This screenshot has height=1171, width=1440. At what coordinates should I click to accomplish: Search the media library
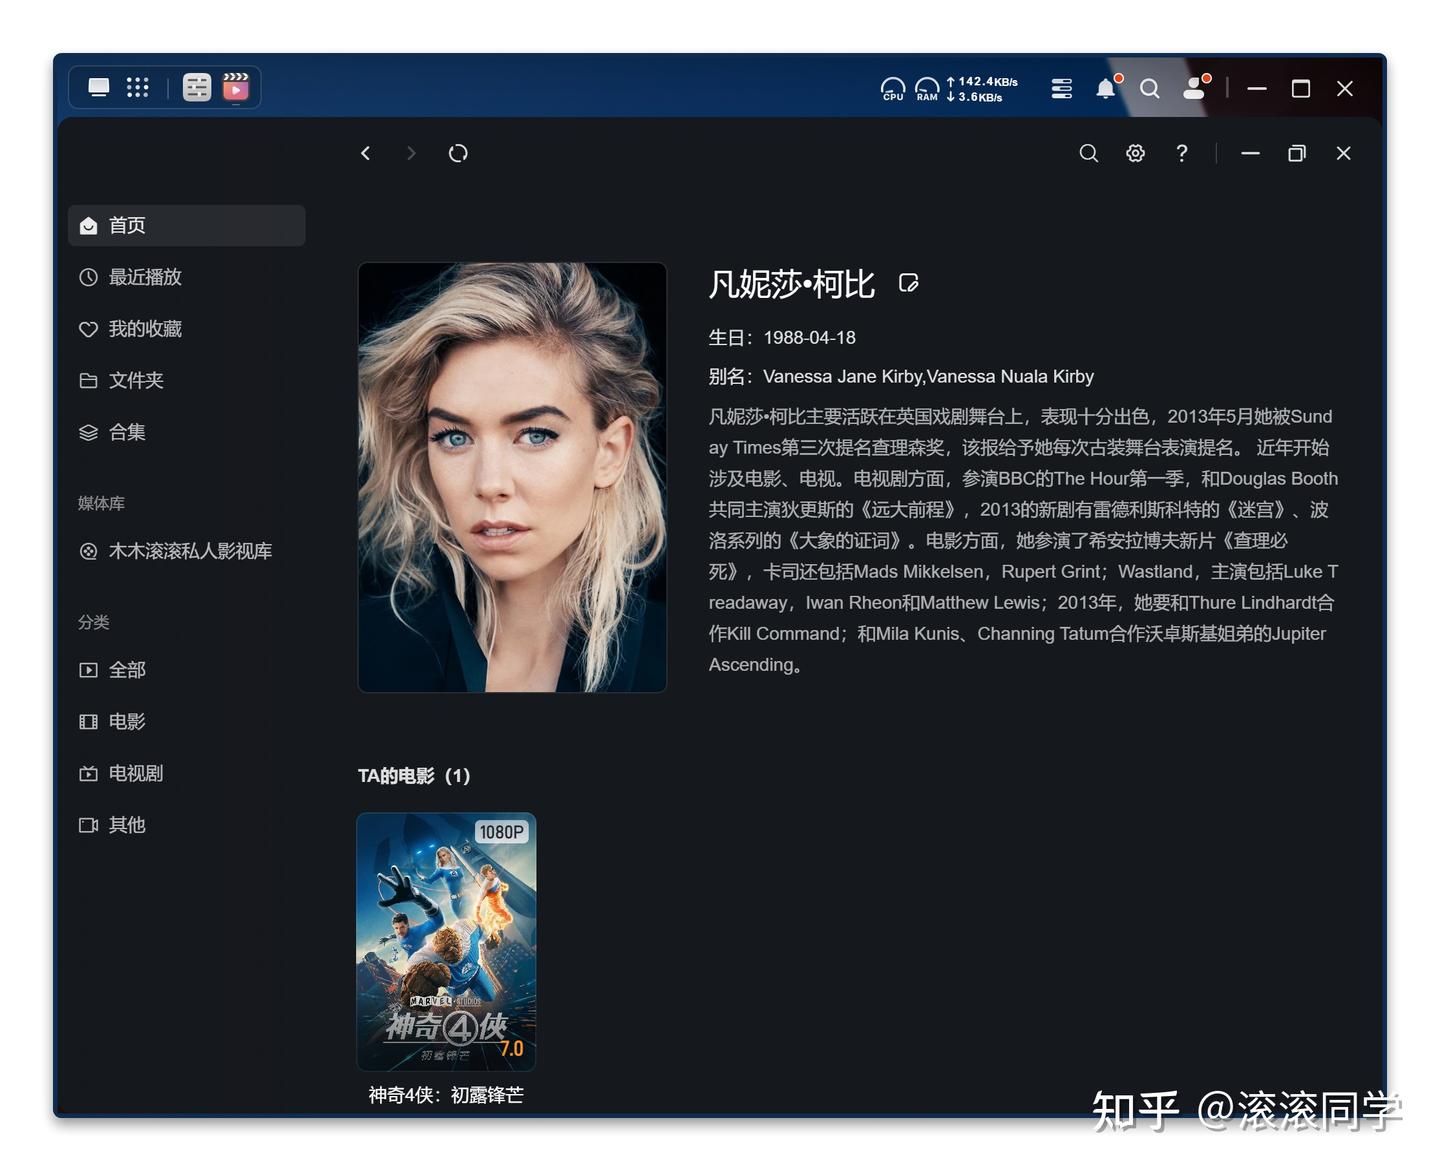[1089, 153]
